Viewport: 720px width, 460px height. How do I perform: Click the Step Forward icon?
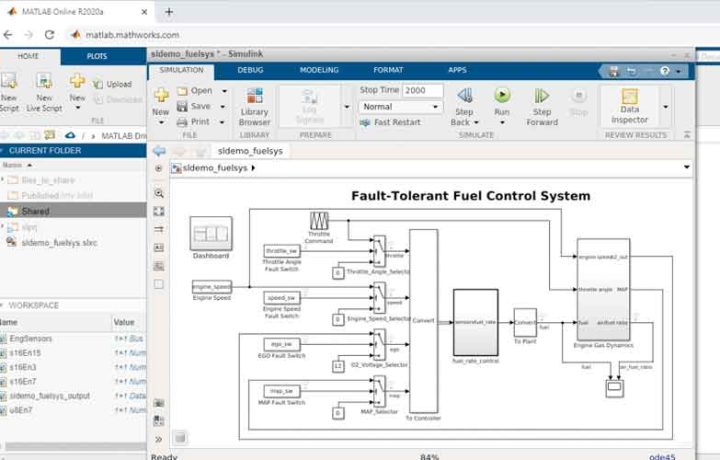click(541, 98)
